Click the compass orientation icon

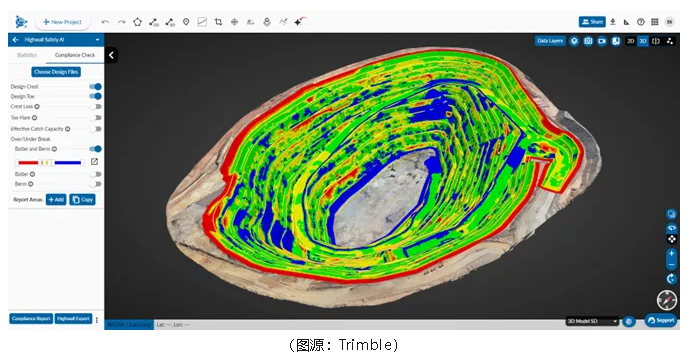pyautogui.click(x=667, y=300)
